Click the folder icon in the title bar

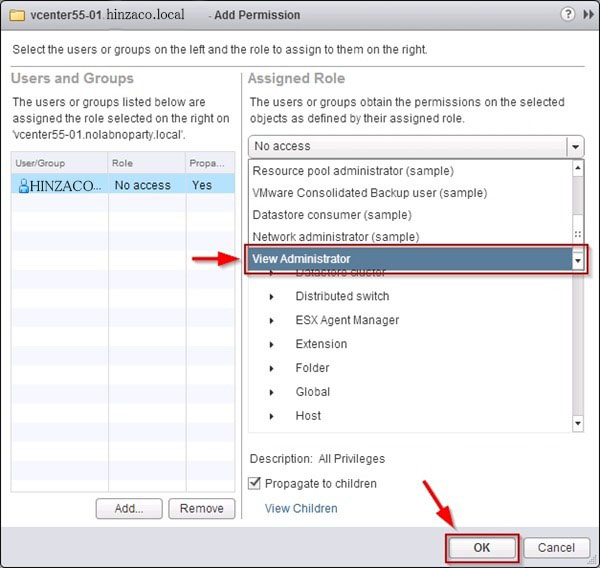15,16
